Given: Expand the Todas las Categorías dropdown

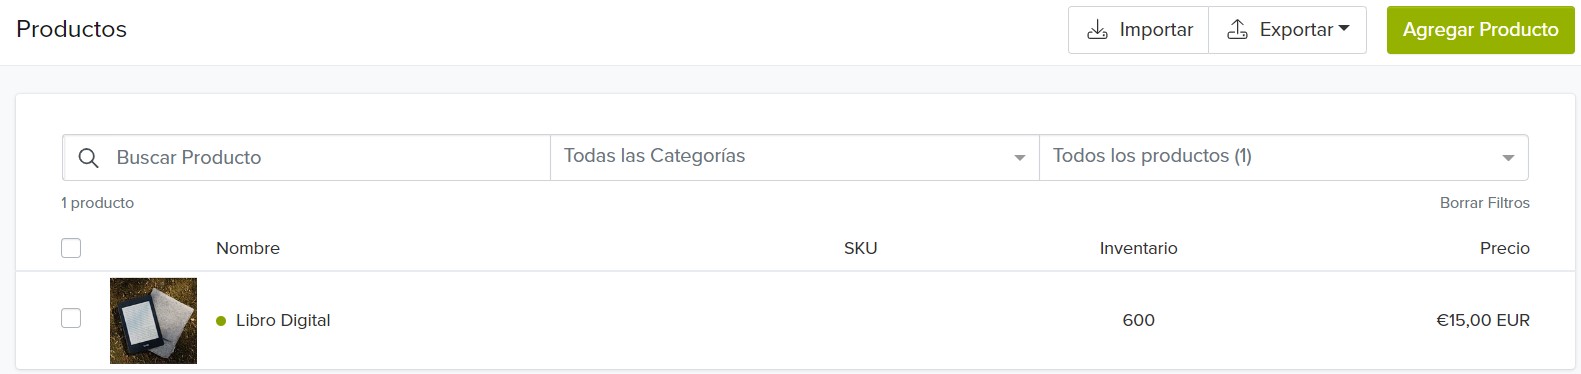Looking at the screenshot, I should pyautogui.click(x=795, y=157).
